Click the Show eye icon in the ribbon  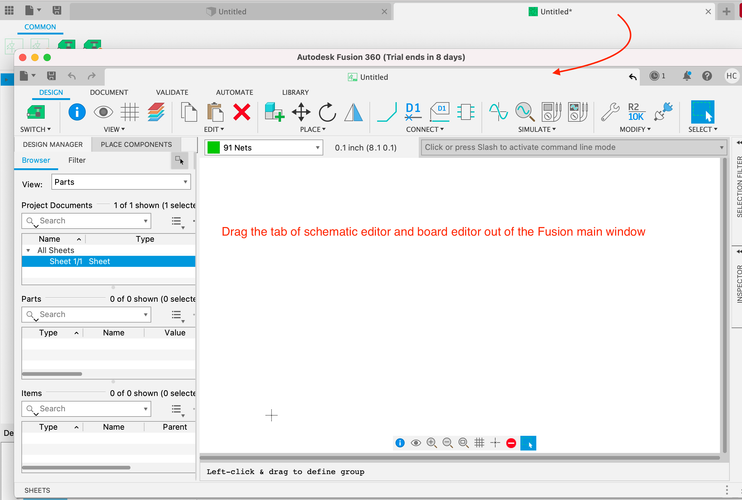point(103,112)
